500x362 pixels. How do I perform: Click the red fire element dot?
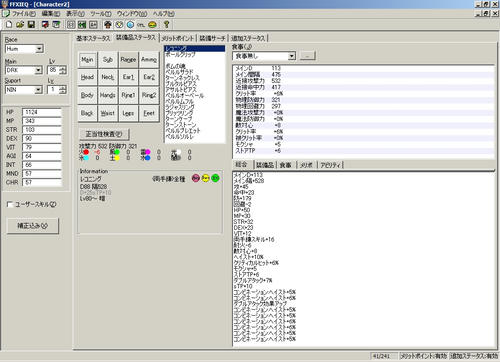[86, 152]
